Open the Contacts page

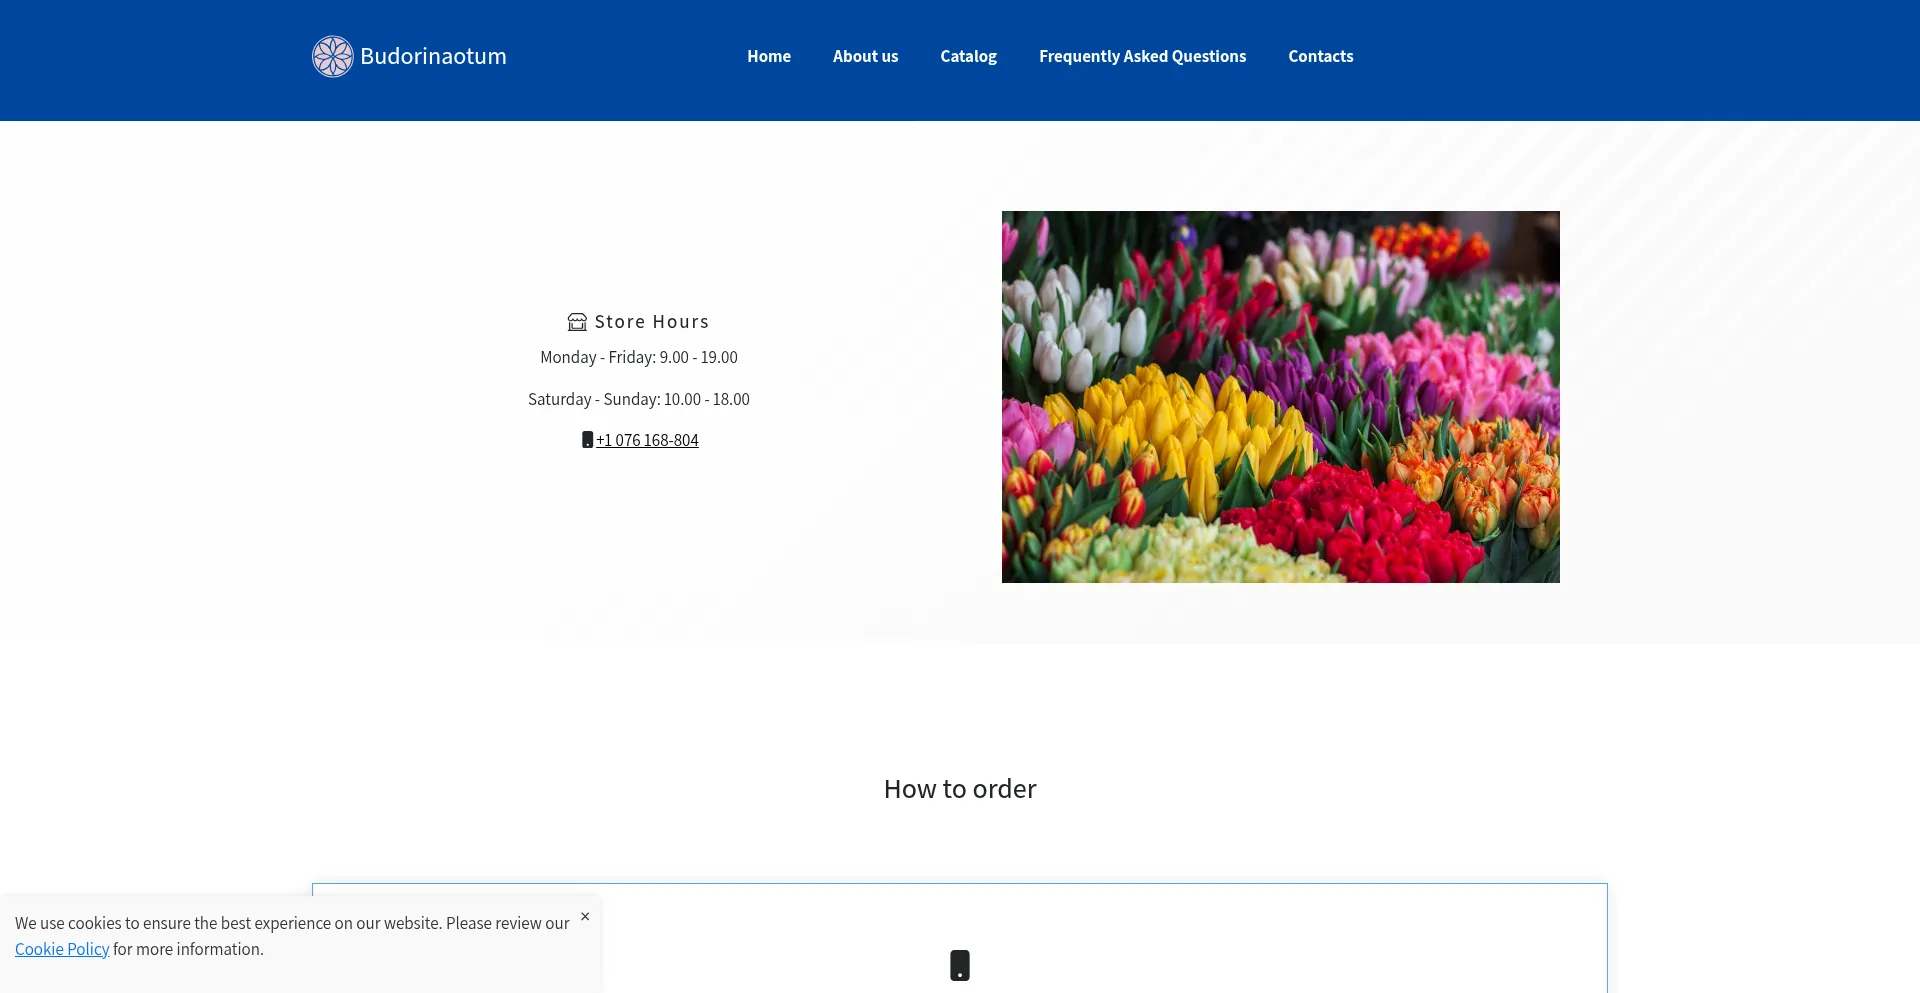coord(1320,57)
